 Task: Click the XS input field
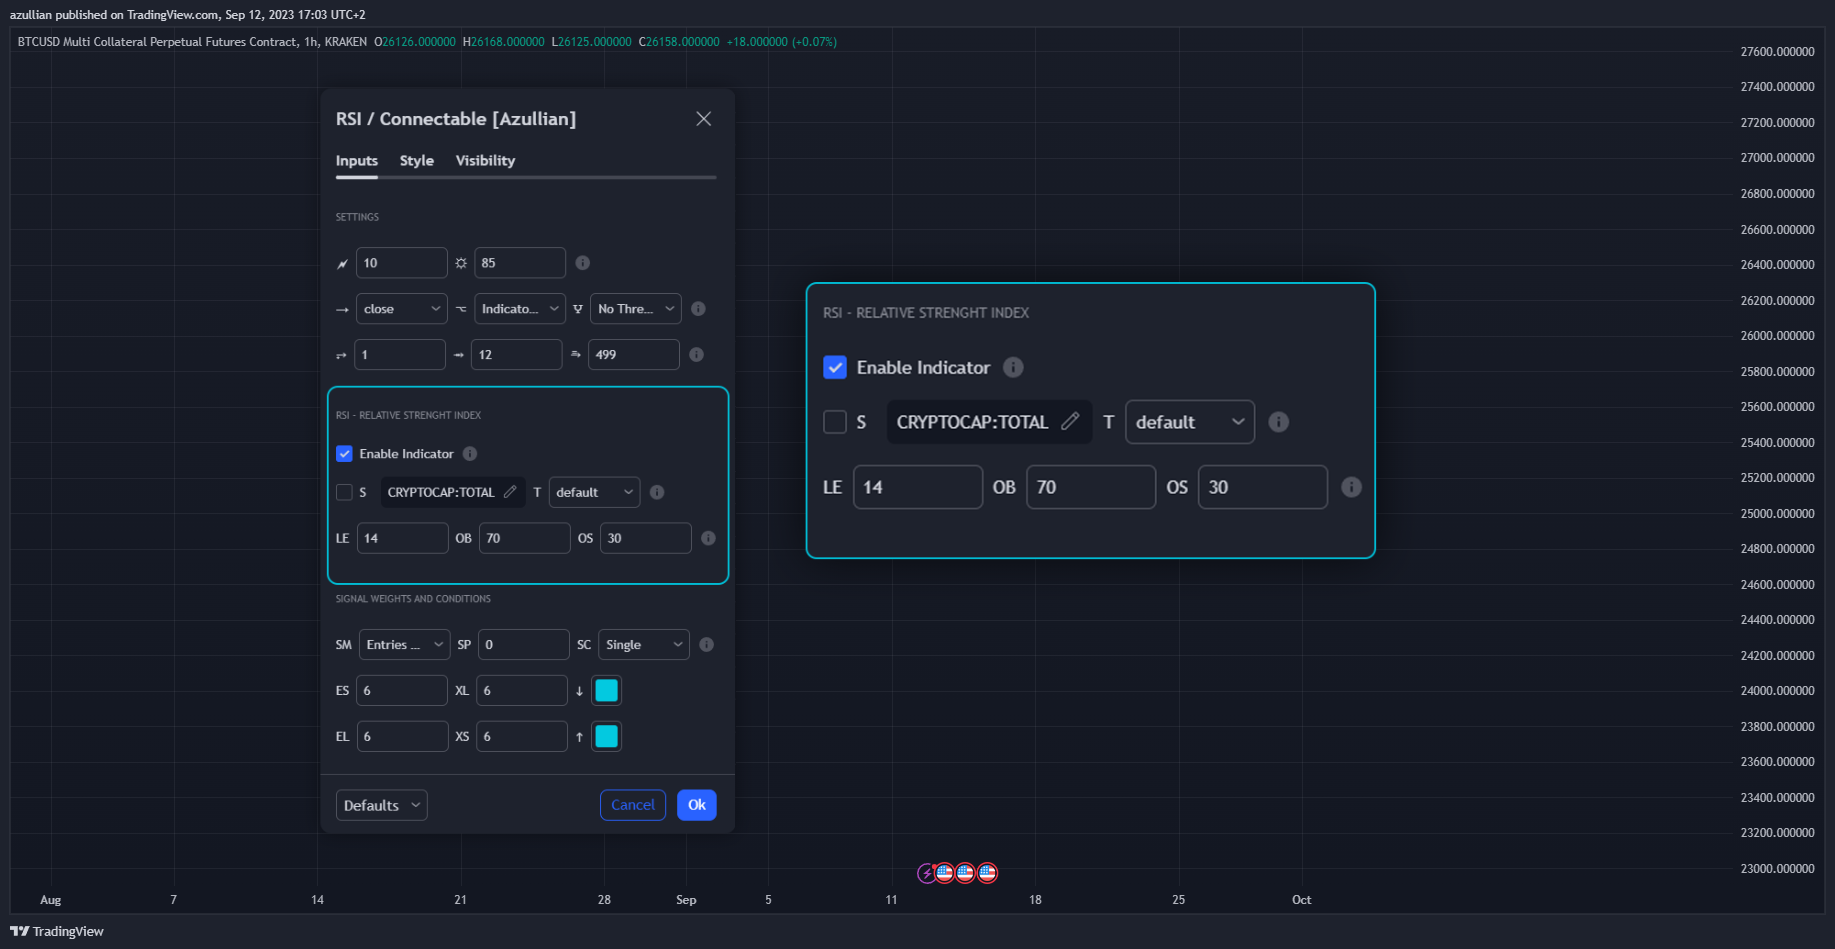[x=522, y=737]
